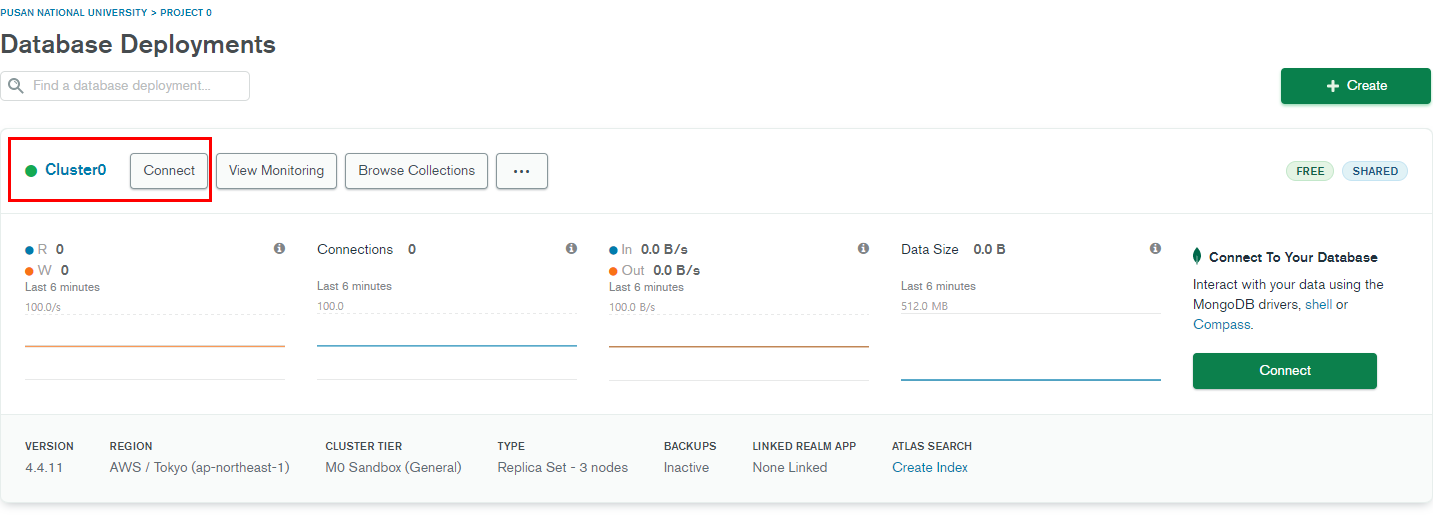
Task: Click the FREE badge
Action: click(x=1310, y=171)
